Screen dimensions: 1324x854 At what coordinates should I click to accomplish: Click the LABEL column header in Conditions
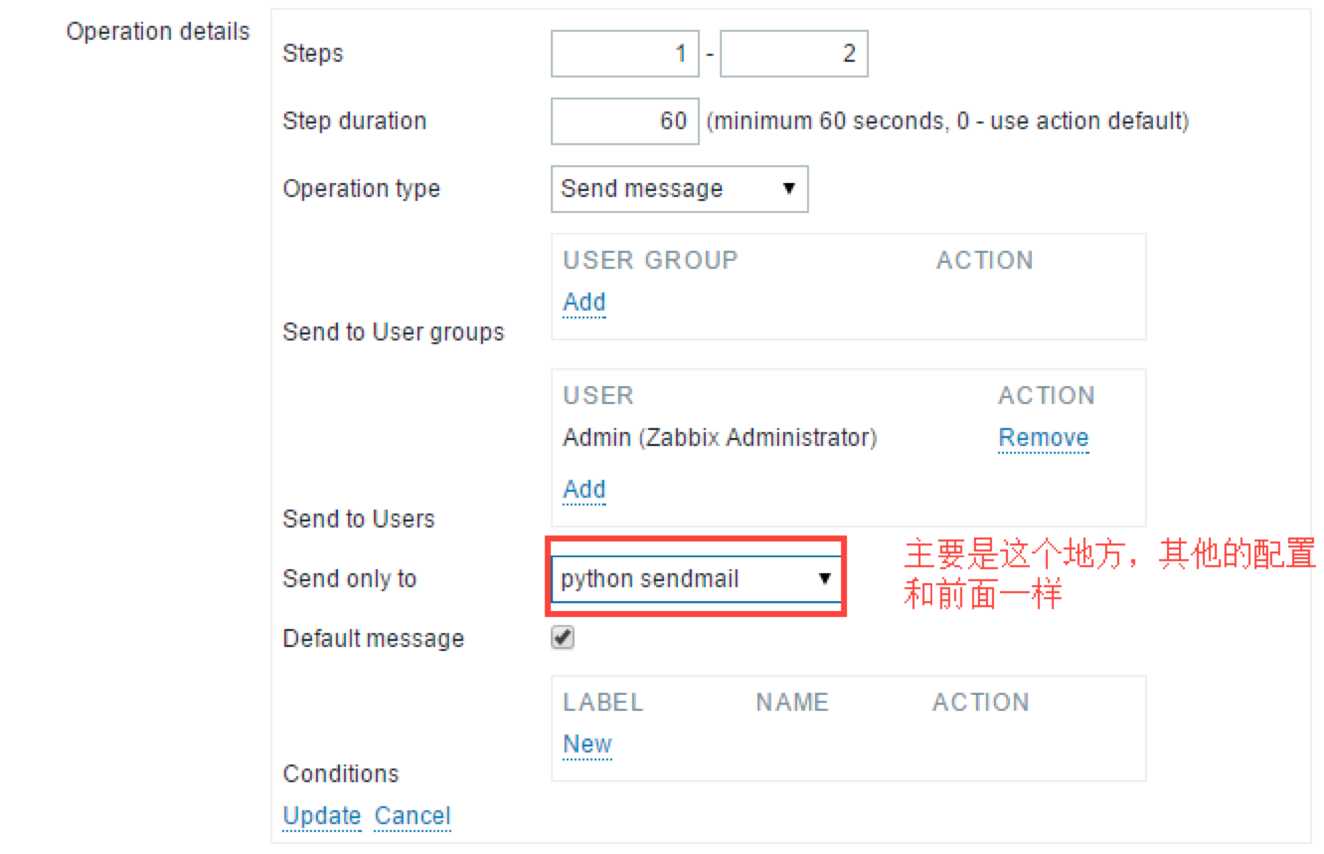point(602,703)
